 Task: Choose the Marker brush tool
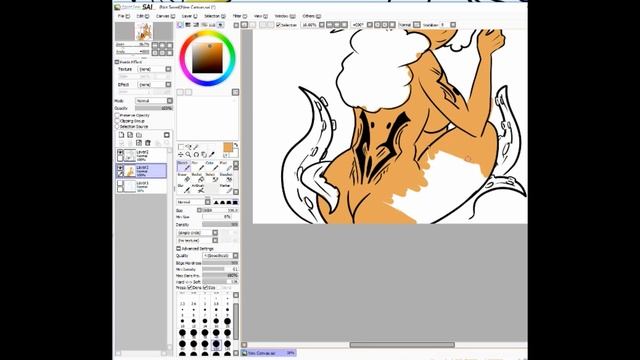point(226,189)
